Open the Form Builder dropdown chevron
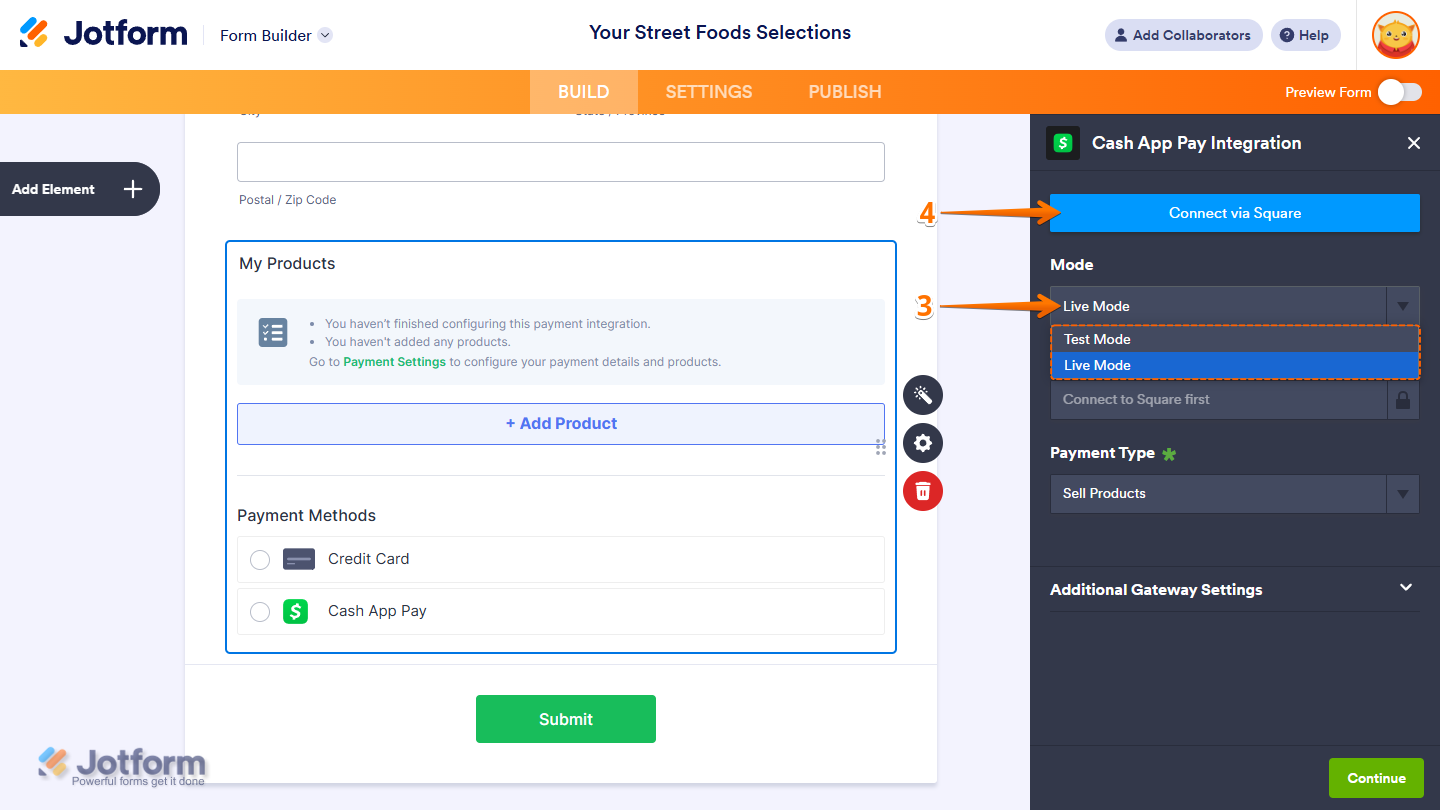Screen dimensions: 1440x810 pyautogui.click(x=325, y=35)
